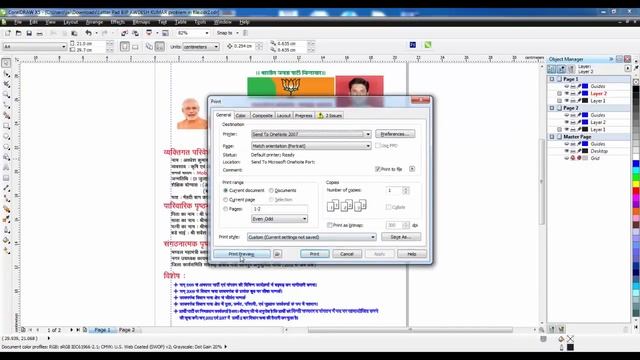Open the Effects menu
The height and width of the screenshot is (360, 640).
point(118,22)
